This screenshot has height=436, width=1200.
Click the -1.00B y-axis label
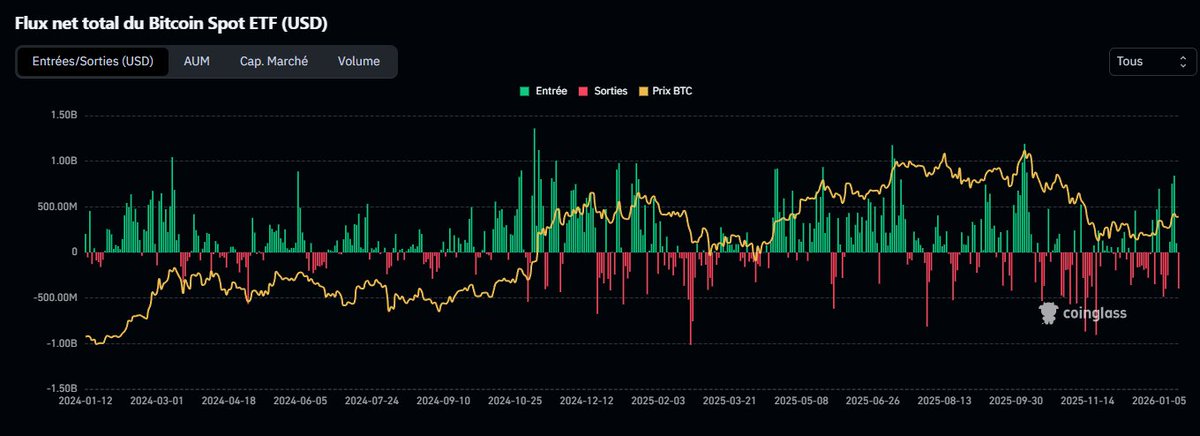[61, 343]
